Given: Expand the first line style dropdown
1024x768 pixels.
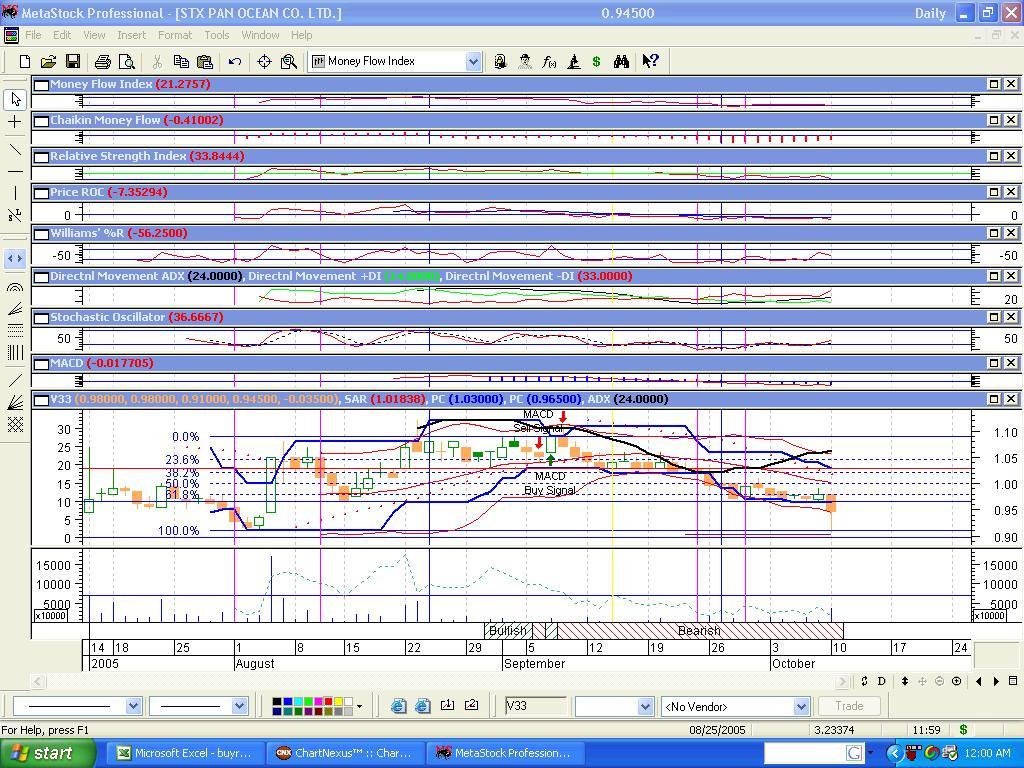Looking at the screenshot, I should click(x=133, y=706).
